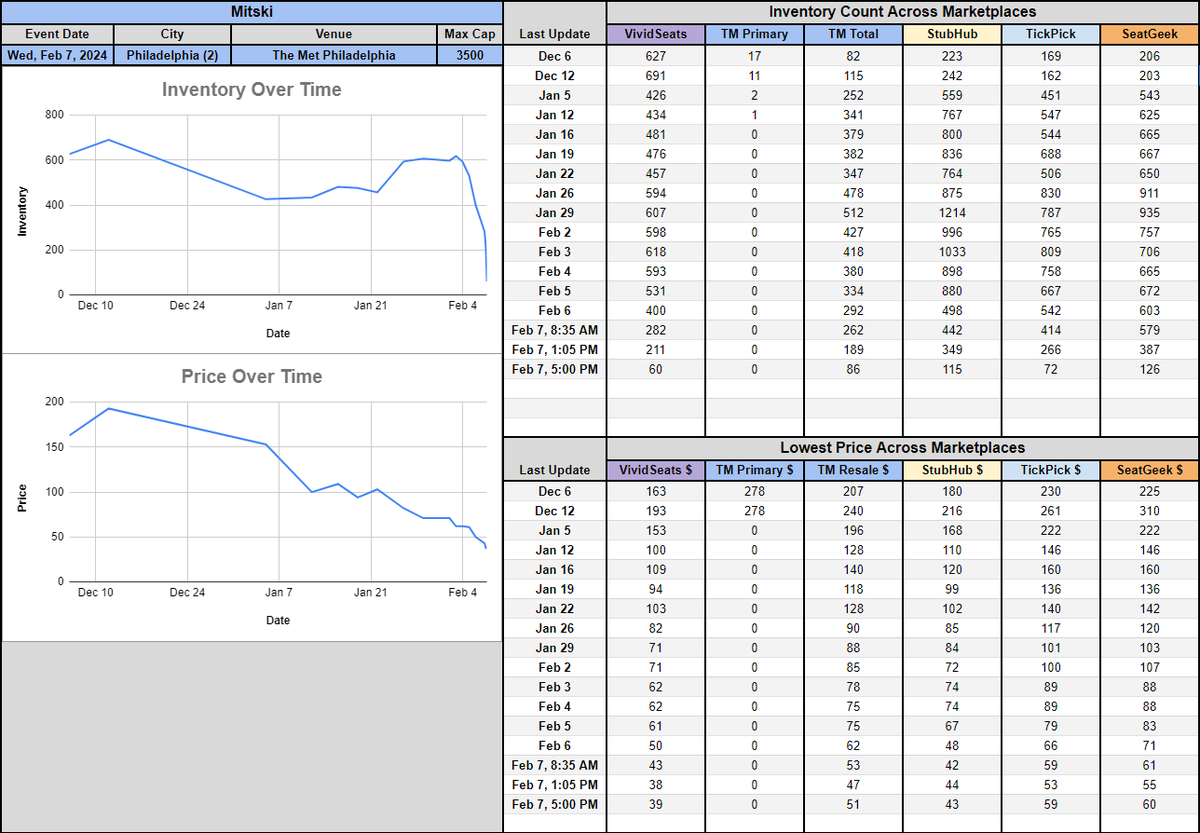
Task: Click Last Update header in inventory table
Action: [554, 34]
